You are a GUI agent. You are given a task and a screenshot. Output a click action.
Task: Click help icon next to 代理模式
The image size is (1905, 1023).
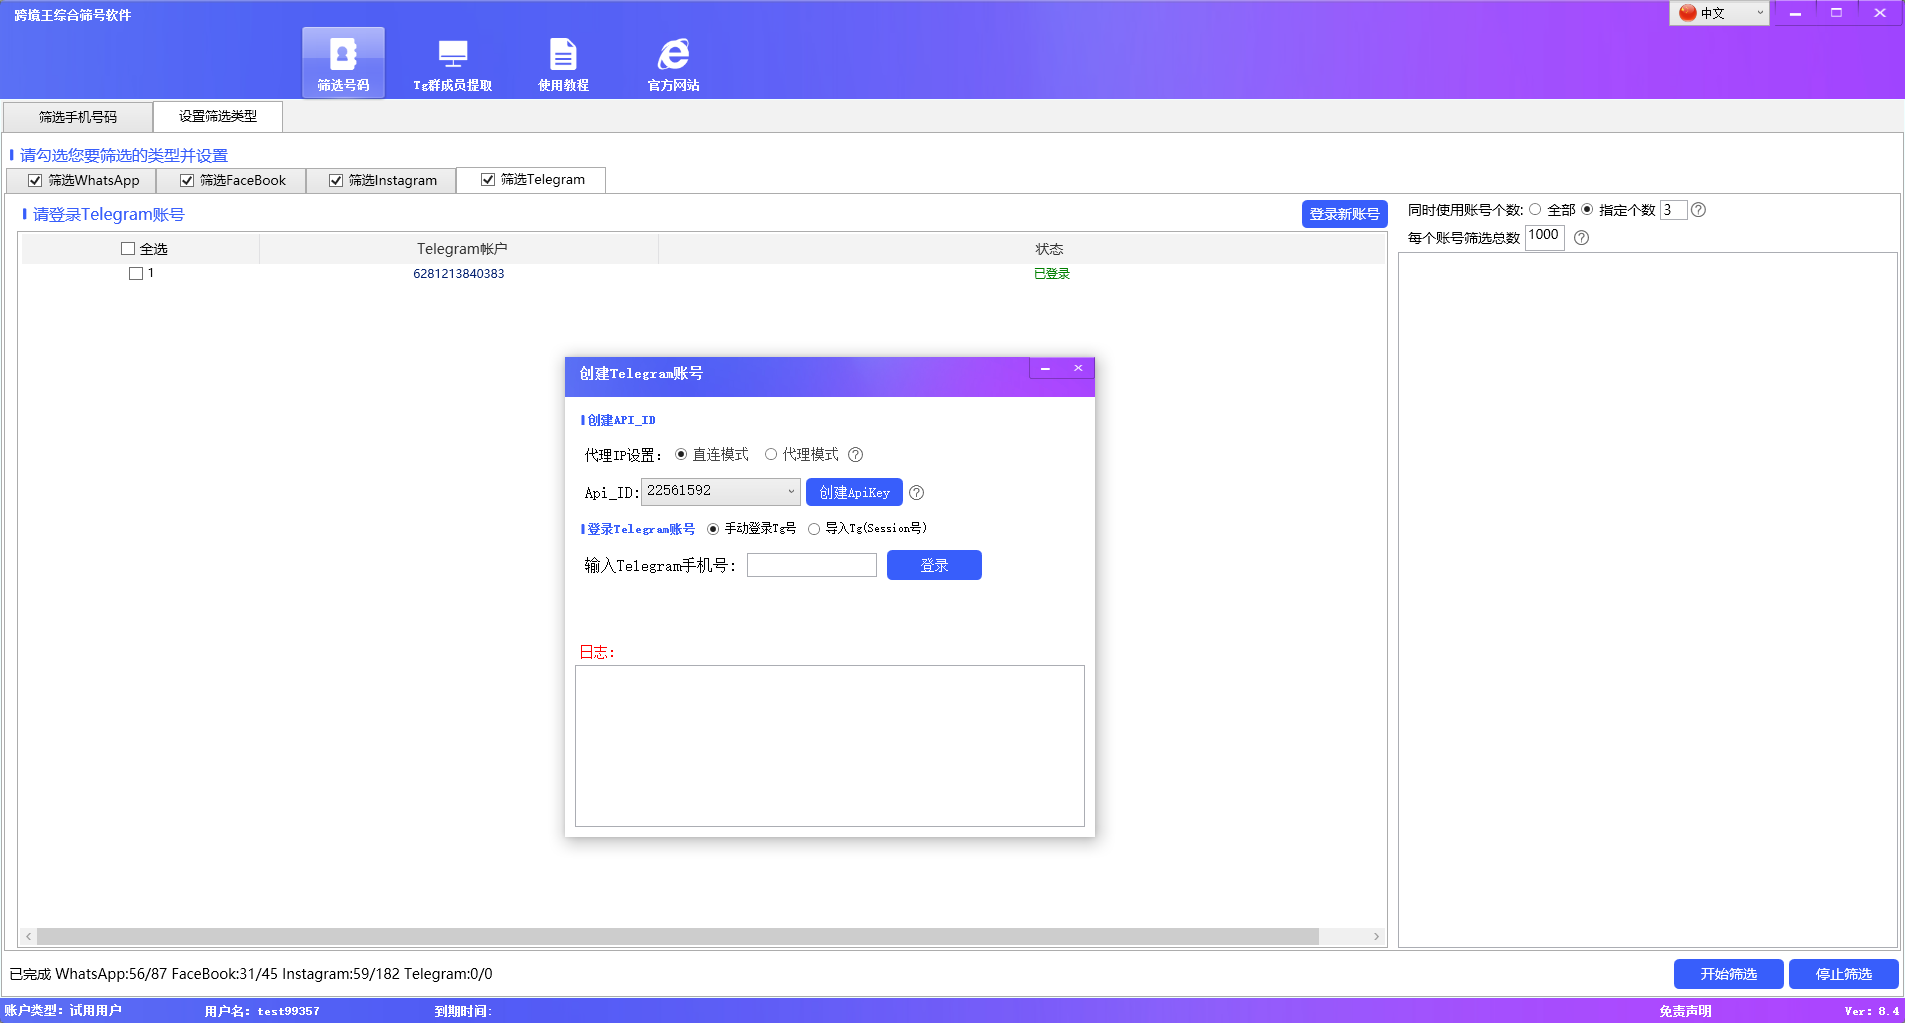[x=856, y=455]
